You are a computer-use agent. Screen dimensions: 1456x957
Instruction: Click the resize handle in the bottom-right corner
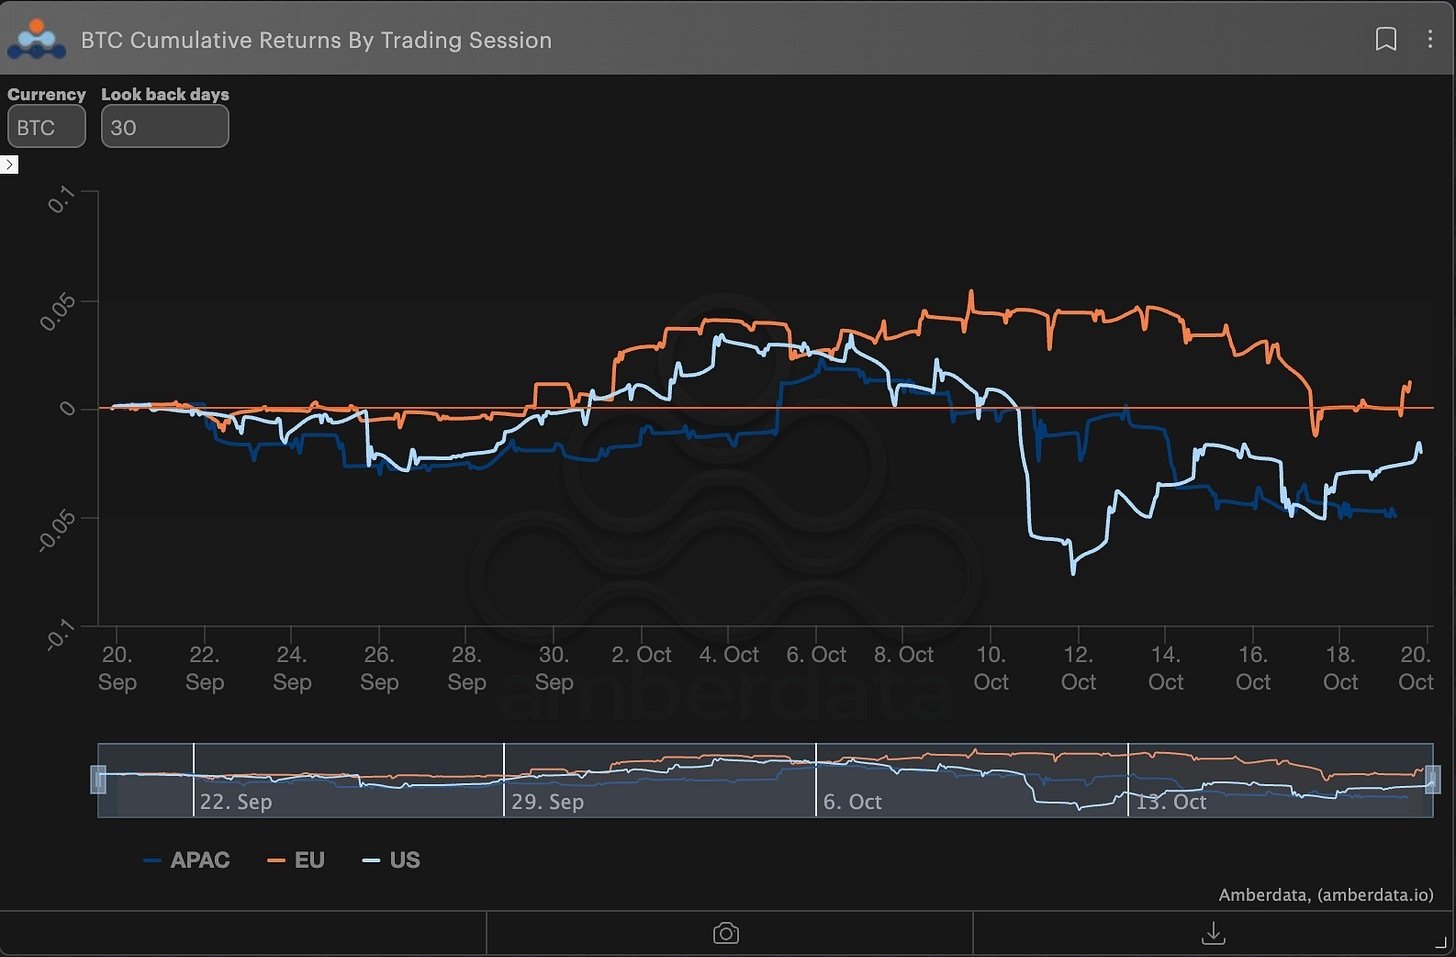pos(1440,942)
